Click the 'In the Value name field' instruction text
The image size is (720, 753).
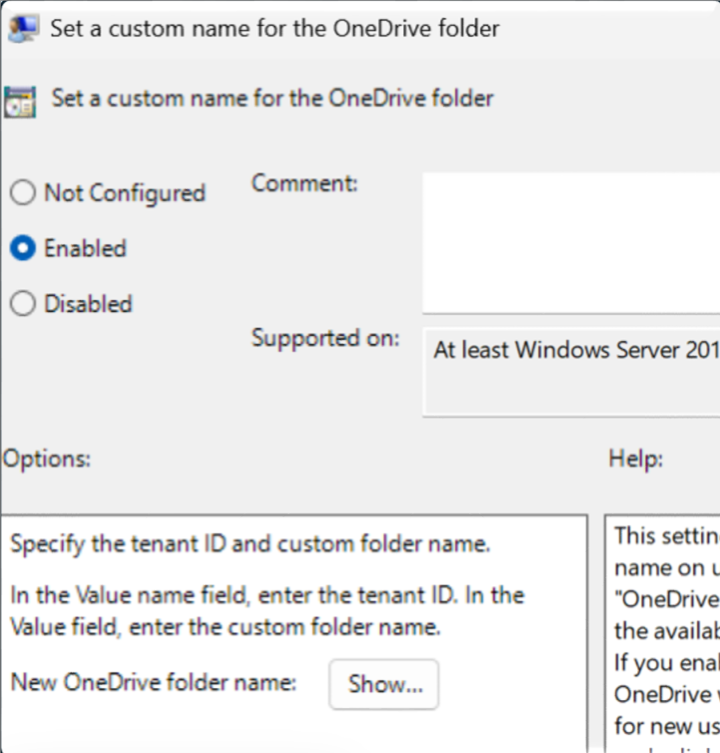267,611
